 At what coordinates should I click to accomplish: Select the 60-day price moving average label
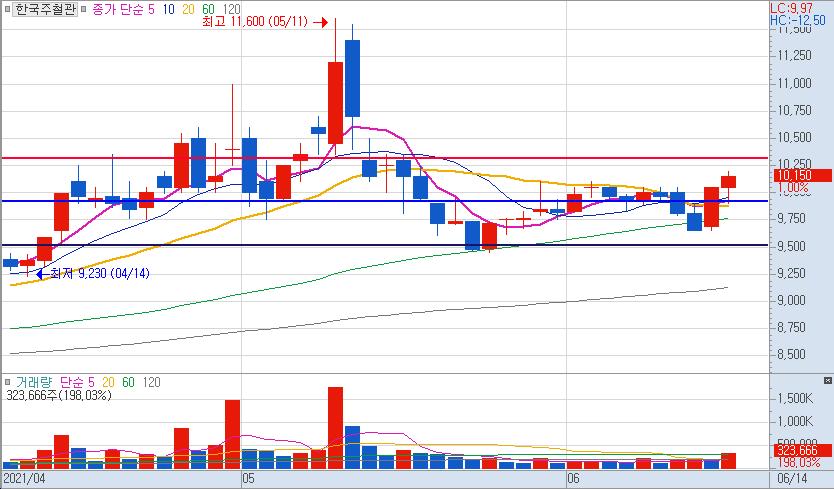point(208,9)
